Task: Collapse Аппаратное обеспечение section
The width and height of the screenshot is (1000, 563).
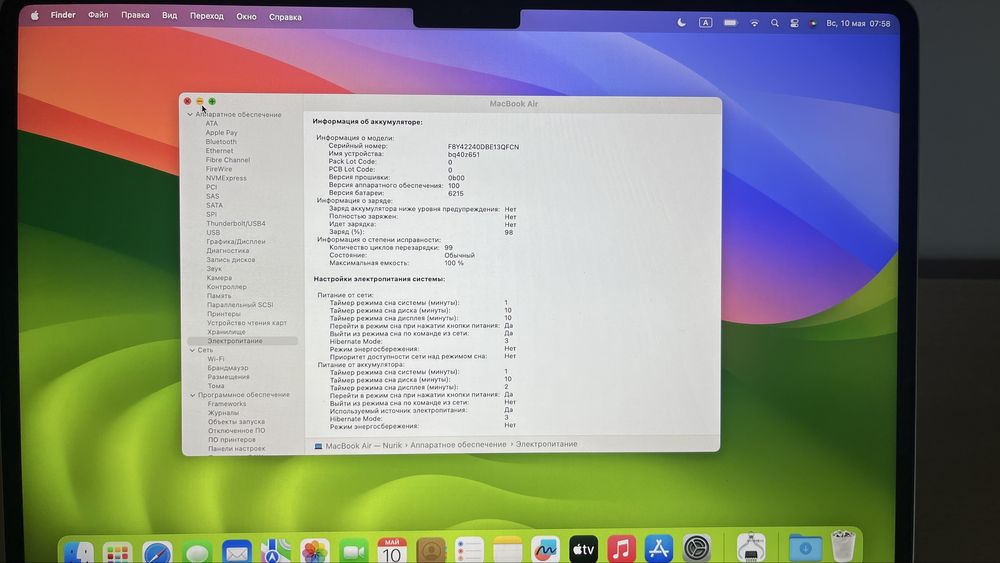Action: 190,115
